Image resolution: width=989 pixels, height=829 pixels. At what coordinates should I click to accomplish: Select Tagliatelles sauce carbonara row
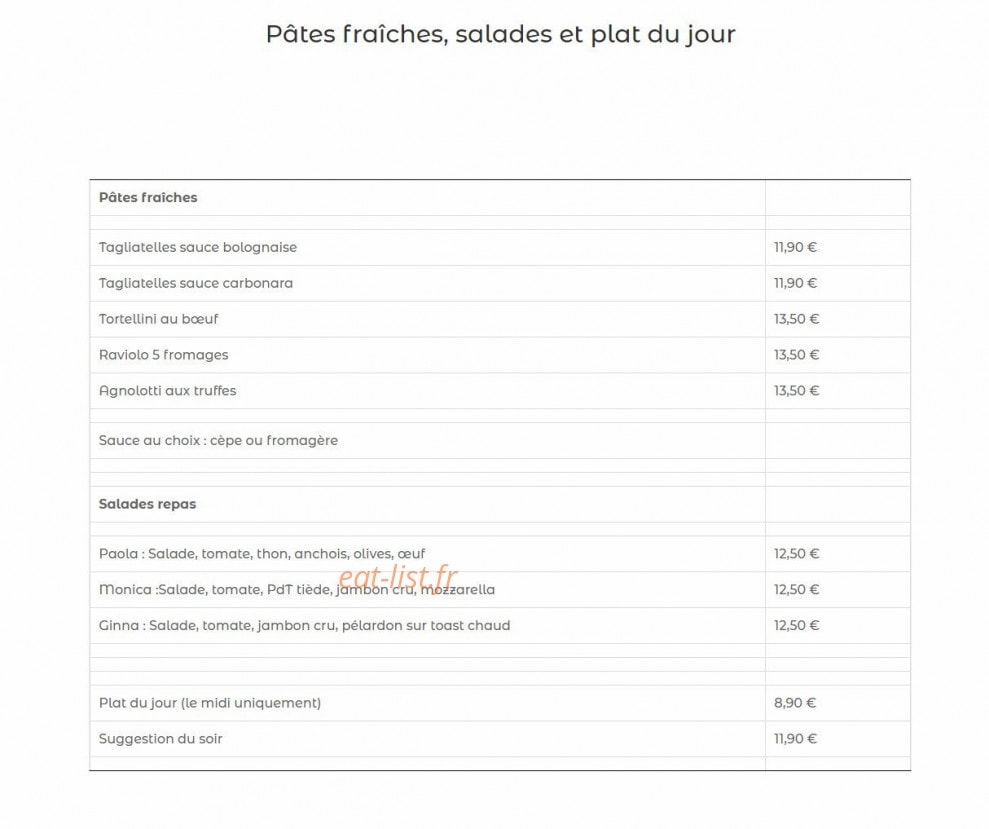[500, 283]
